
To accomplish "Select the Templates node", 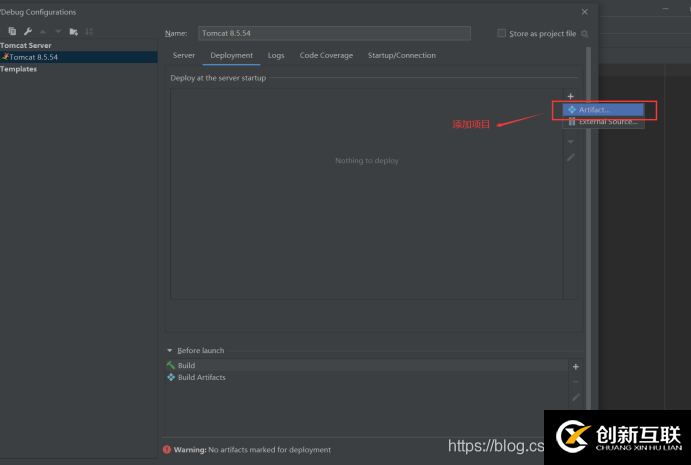I will tap(19, 69).
